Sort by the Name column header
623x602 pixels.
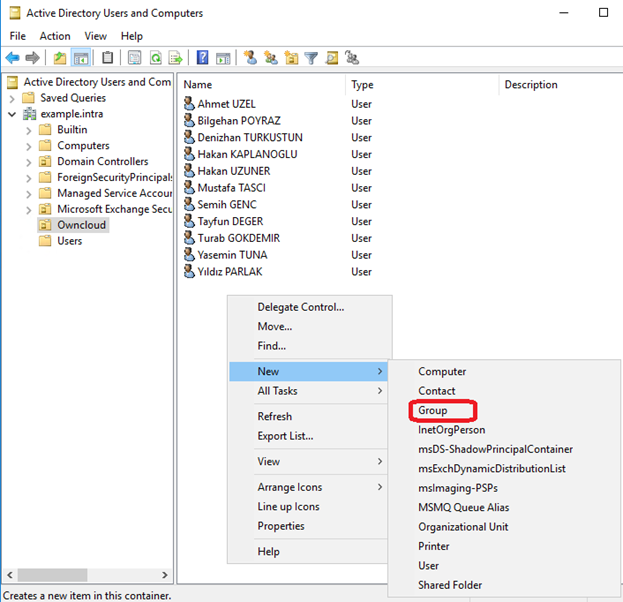tap(262, 85)
